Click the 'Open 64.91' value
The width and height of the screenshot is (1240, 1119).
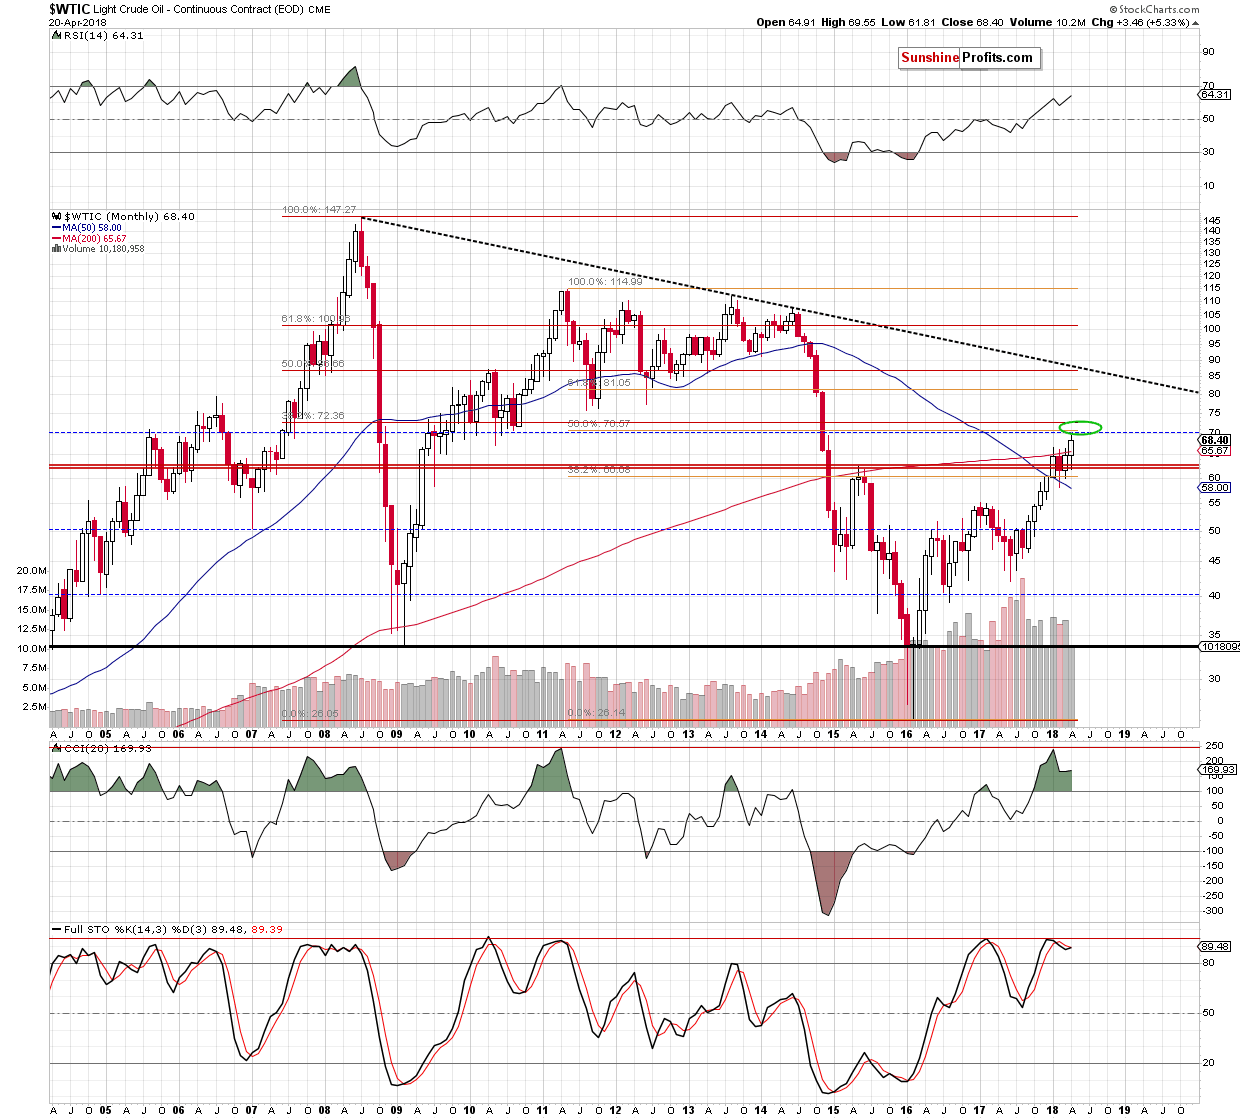pyautogui.click(x=786, y=22)
